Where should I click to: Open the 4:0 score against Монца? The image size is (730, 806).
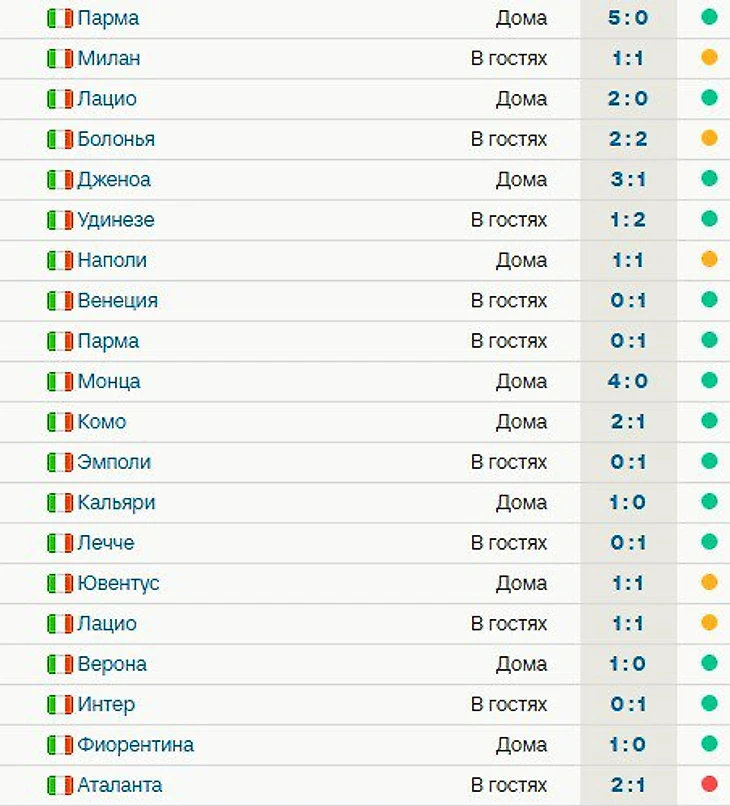628,381
